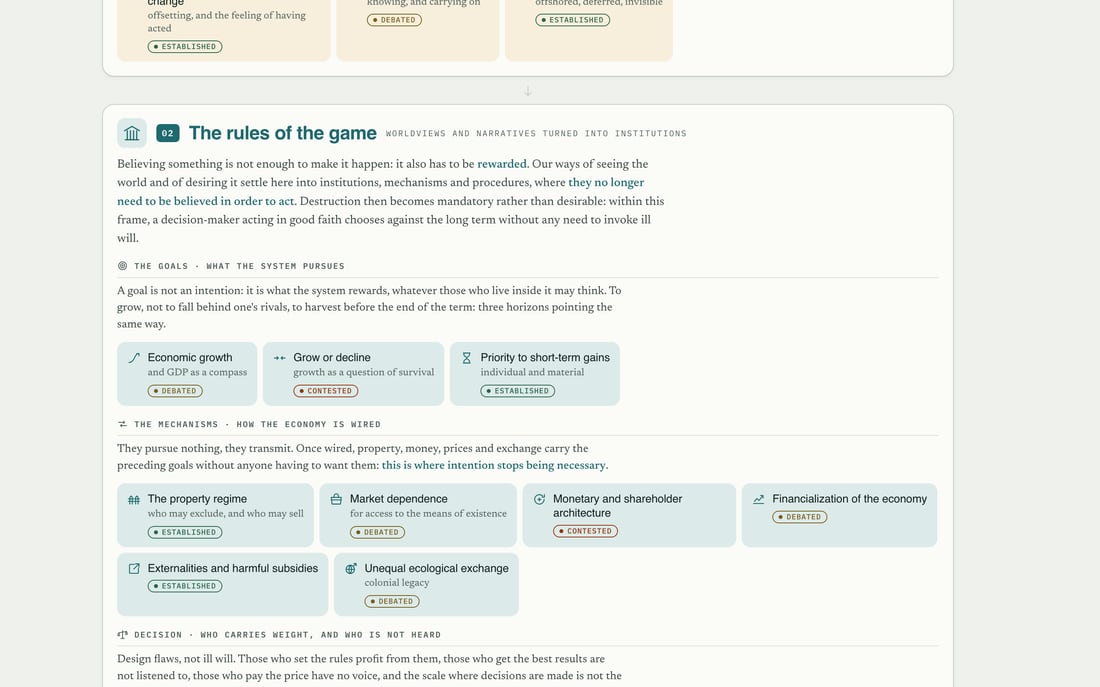Click 'THE MECHANISMS · HOW THE ECONOMY IS WIRED' label
The image size is (1100, 687).
257,425
